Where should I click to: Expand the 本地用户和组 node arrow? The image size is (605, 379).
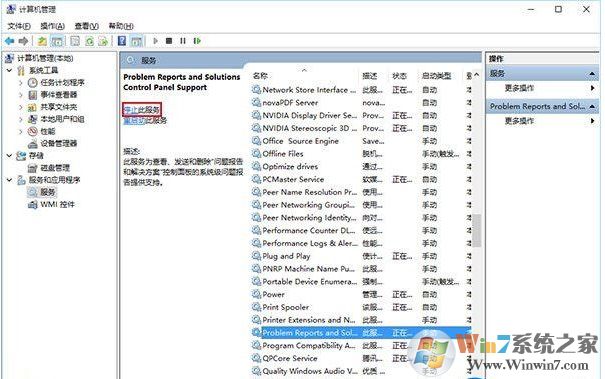point(21,119)
